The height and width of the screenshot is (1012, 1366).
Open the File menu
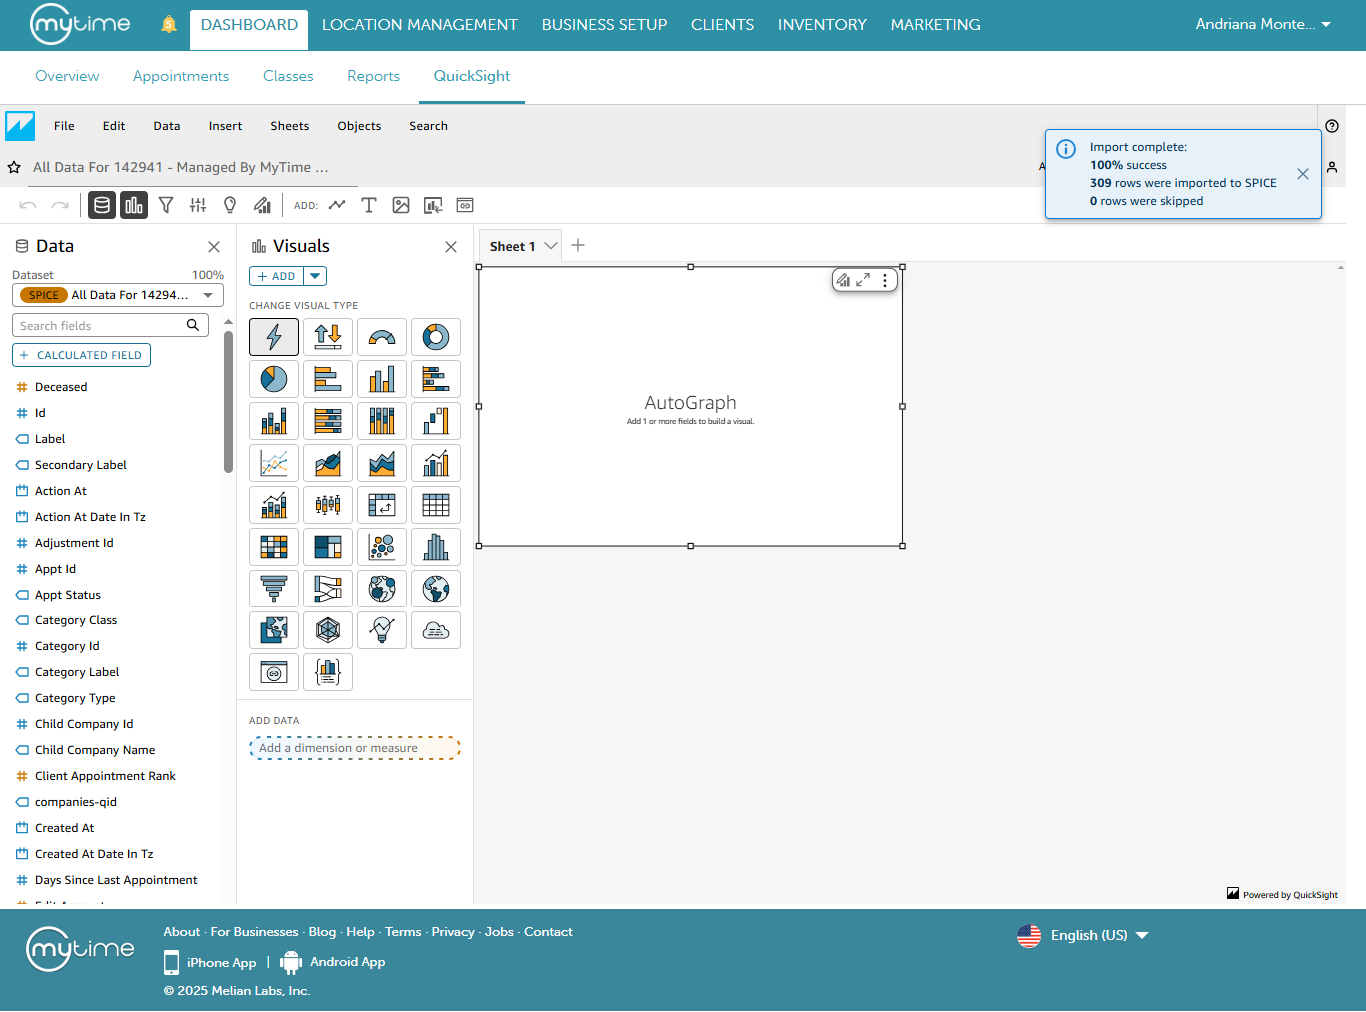click(x=64, y=126)
